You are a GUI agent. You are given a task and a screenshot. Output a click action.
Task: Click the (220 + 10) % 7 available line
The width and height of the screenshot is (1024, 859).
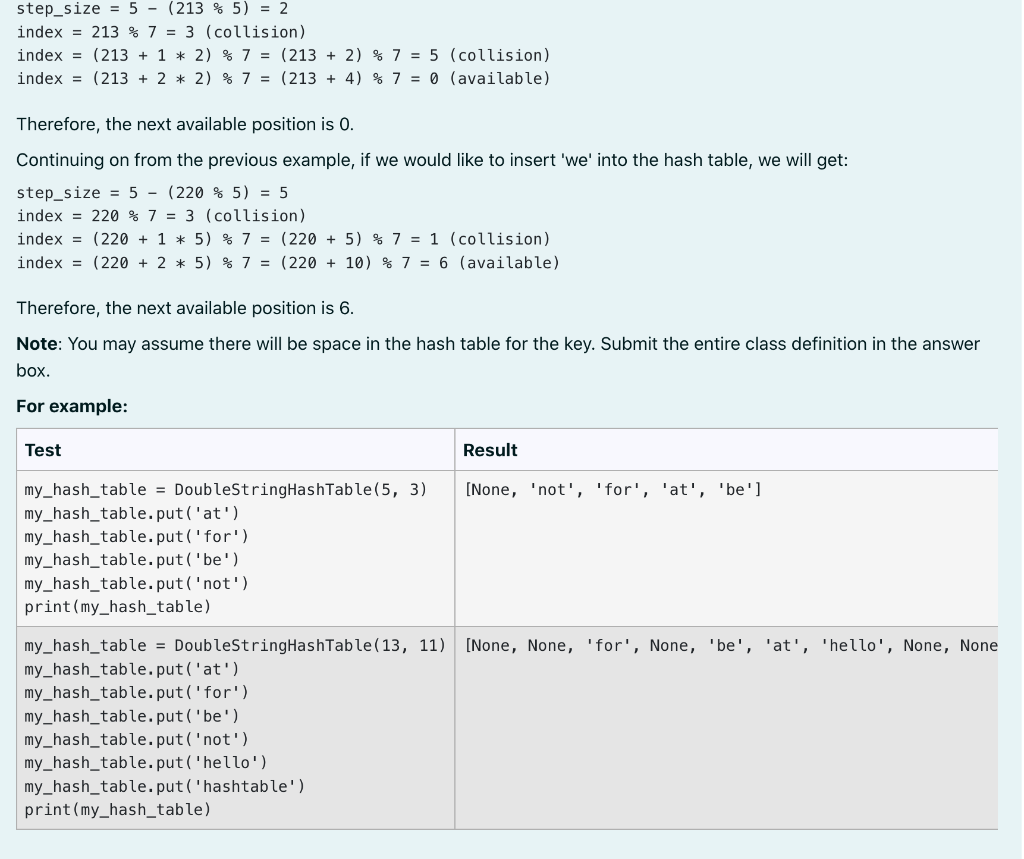287,262
